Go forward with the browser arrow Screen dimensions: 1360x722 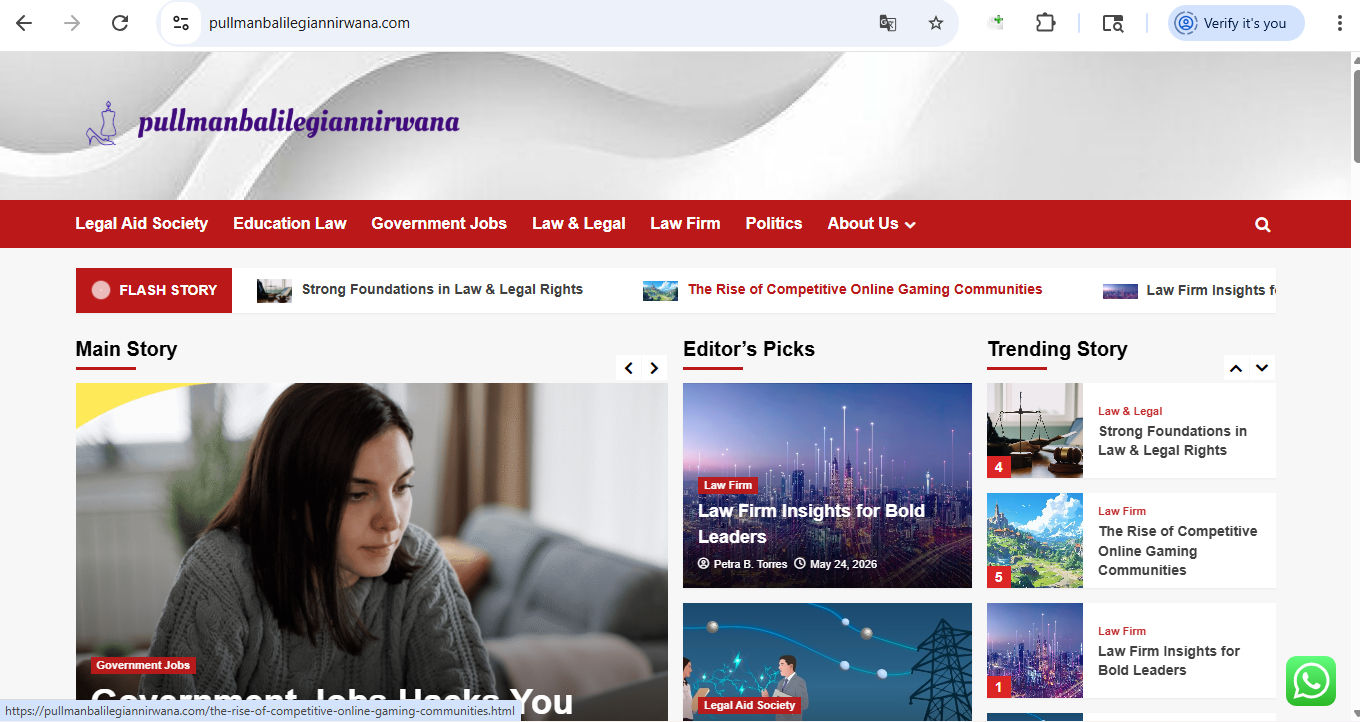tap(72, 23)
